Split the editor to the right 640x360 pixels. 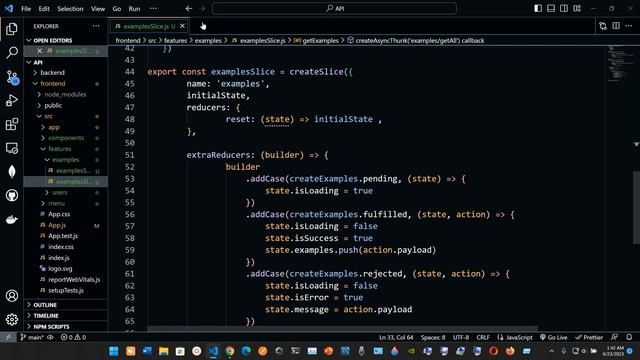tap(616, 26)
